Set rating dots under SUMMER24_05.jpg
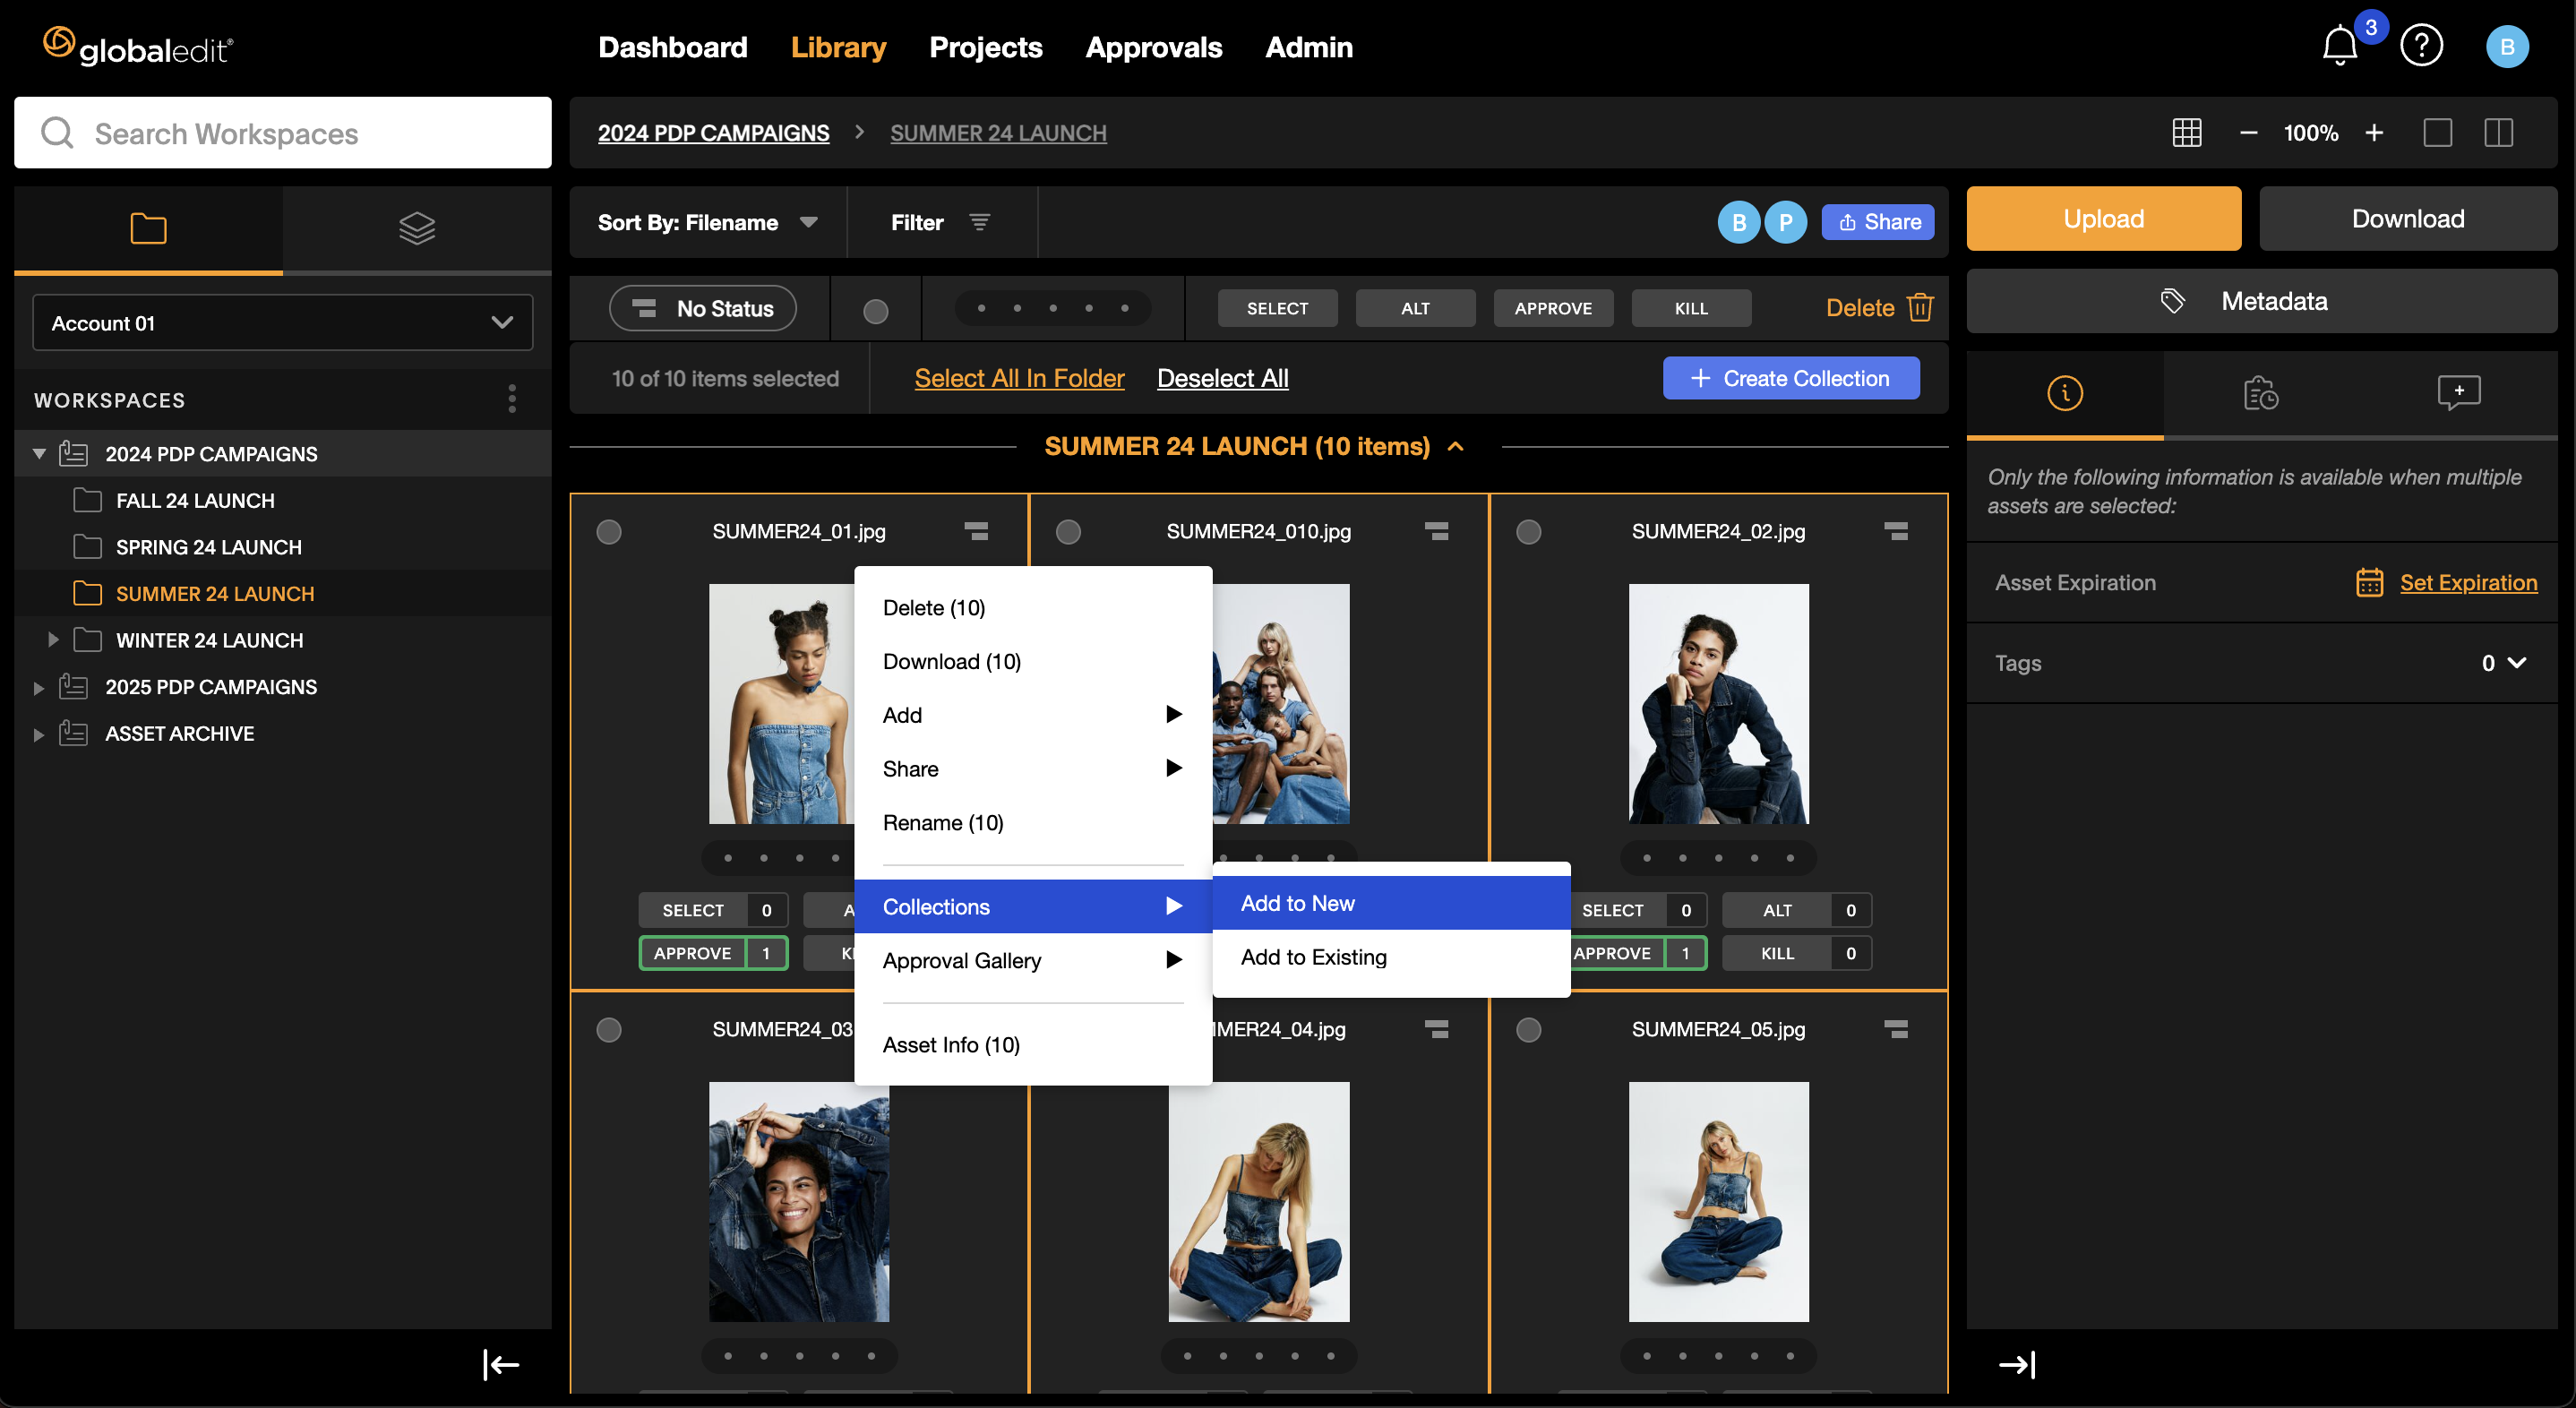This screenshot has height=1408, width=2576. pos(1718,1356)
